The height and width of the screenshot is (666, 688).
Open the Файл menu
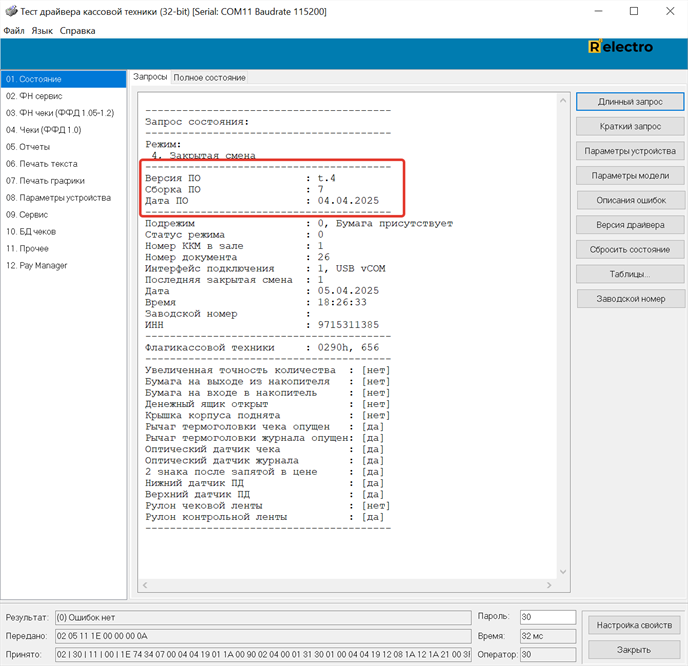[14, 31]
